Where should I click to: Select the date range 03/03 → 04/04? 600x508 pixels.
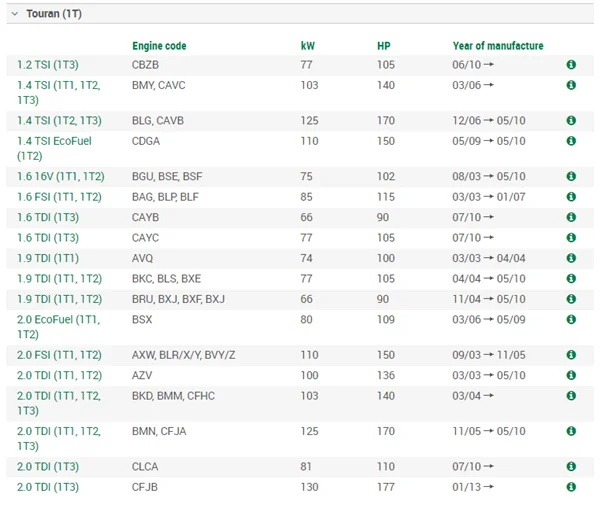pos(489,258)
